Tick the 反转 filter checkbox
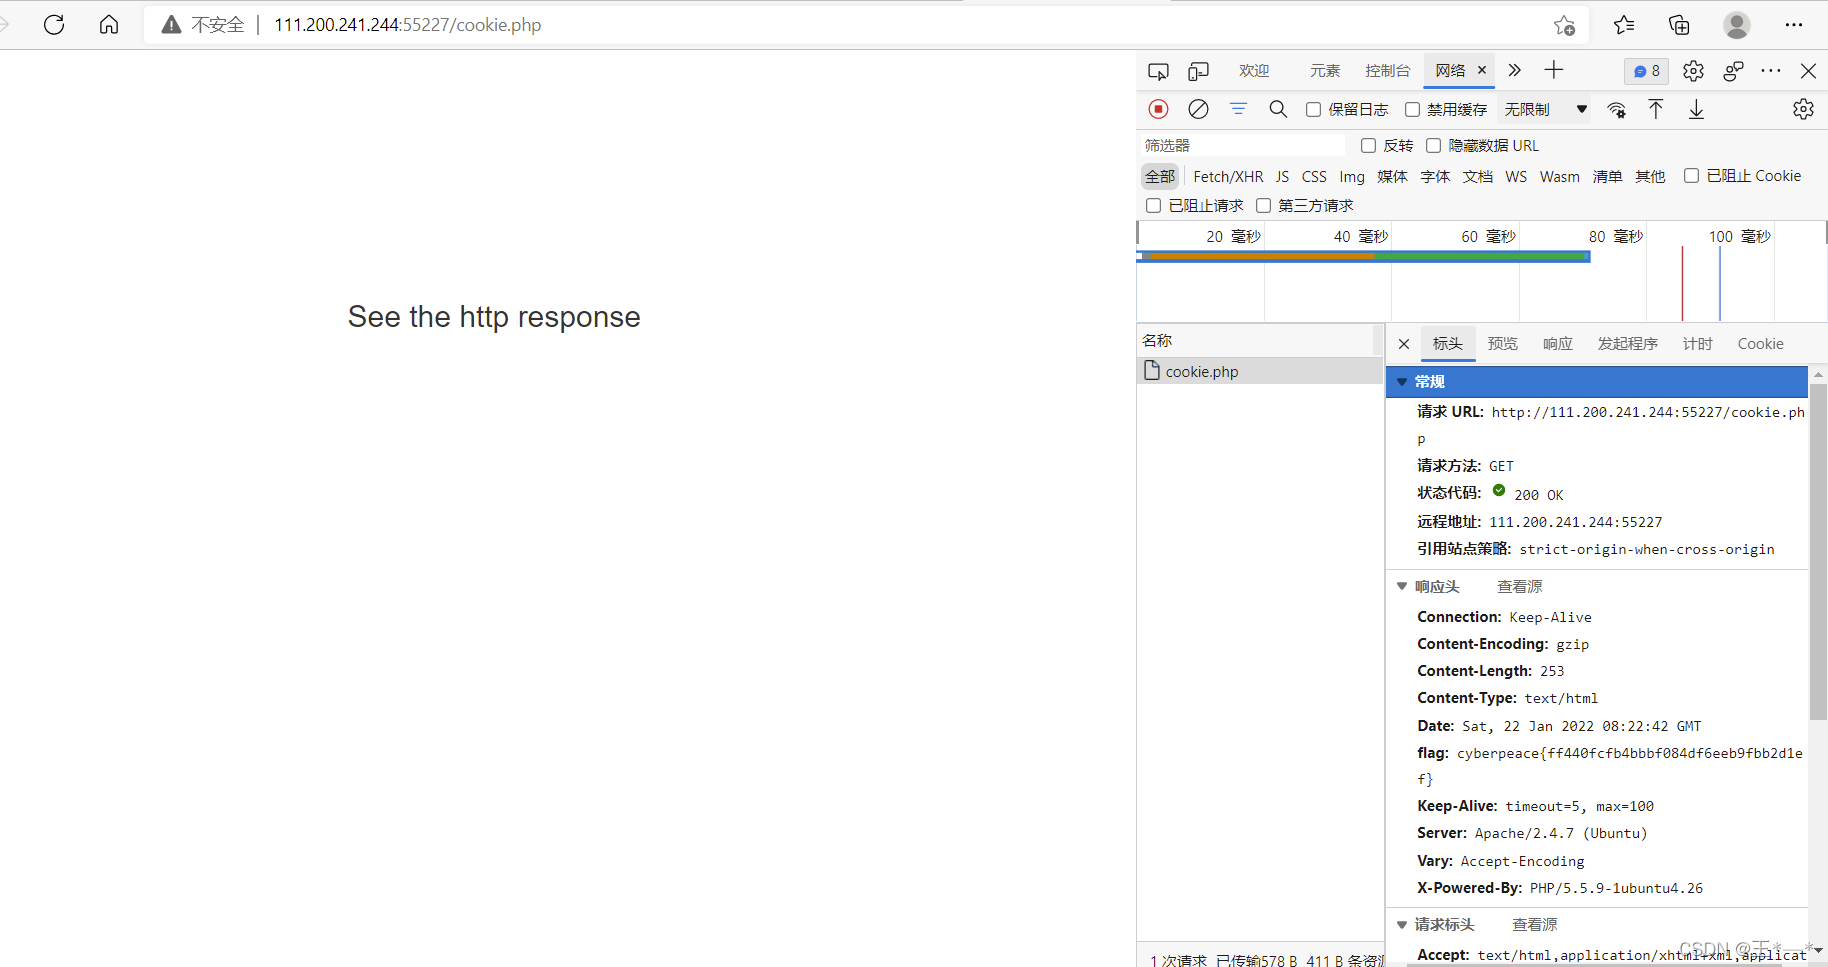This screenshot has height=967, width=1828. click(x=1368, y=145)
